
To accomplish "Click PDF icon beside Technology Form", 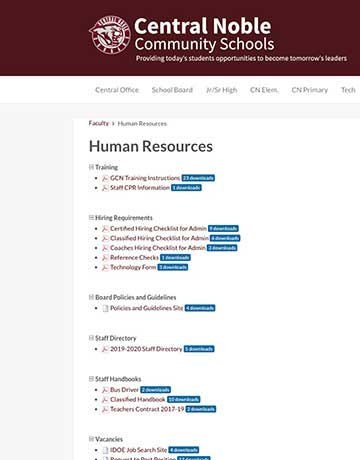I will tap(105, 267).
